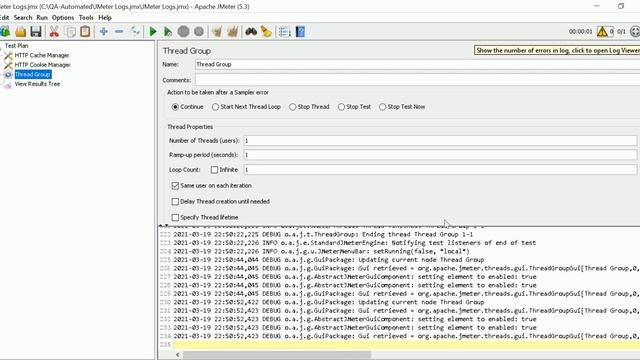Clear all results with the double broom icon
Screen dimensions: 640x360
pos(232,31)
